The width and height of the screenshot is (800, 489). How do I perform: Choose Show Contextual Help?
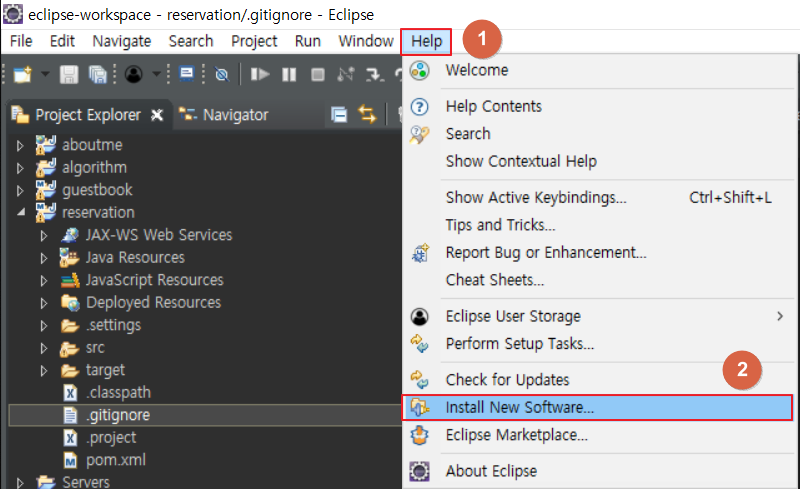click(600, 161)
